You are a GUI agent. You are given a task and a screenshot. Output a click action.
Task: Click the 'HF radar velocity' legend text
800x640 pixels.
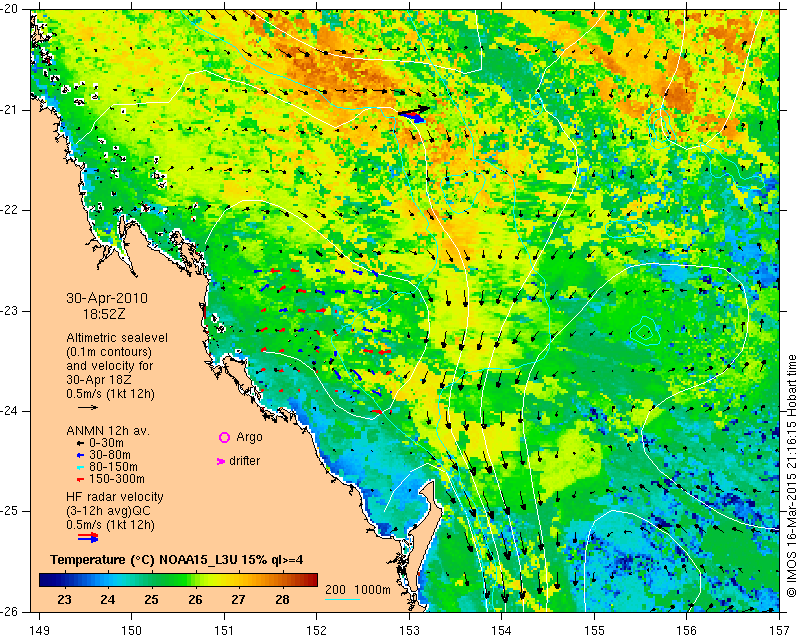(115, 497)
